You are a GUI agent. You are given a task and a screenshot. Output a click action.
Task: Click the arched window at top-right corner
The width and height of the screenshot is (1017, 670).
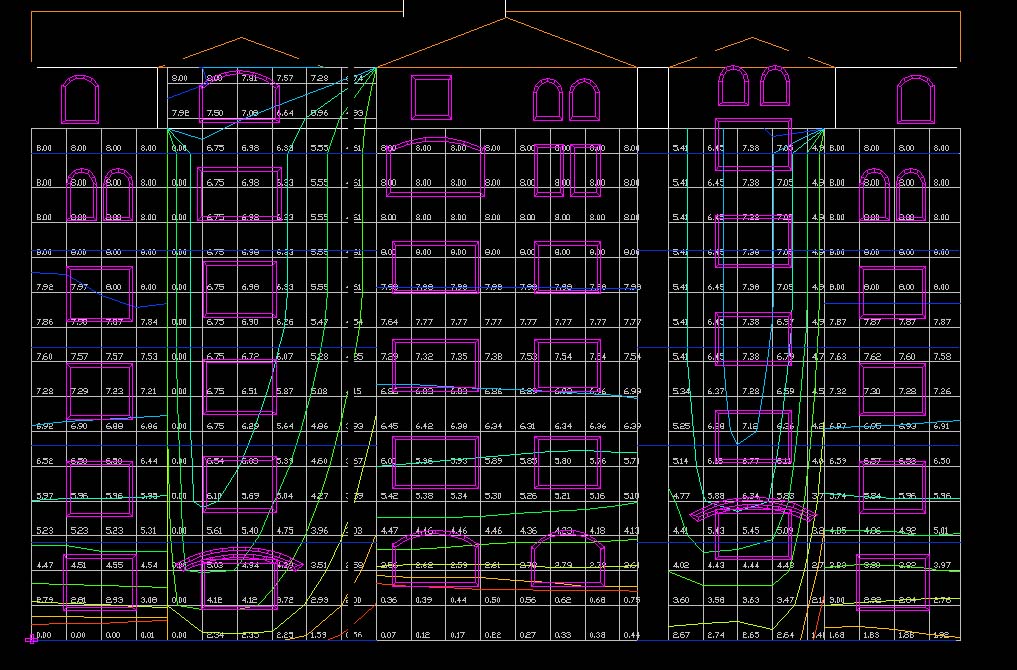point(916,96)
